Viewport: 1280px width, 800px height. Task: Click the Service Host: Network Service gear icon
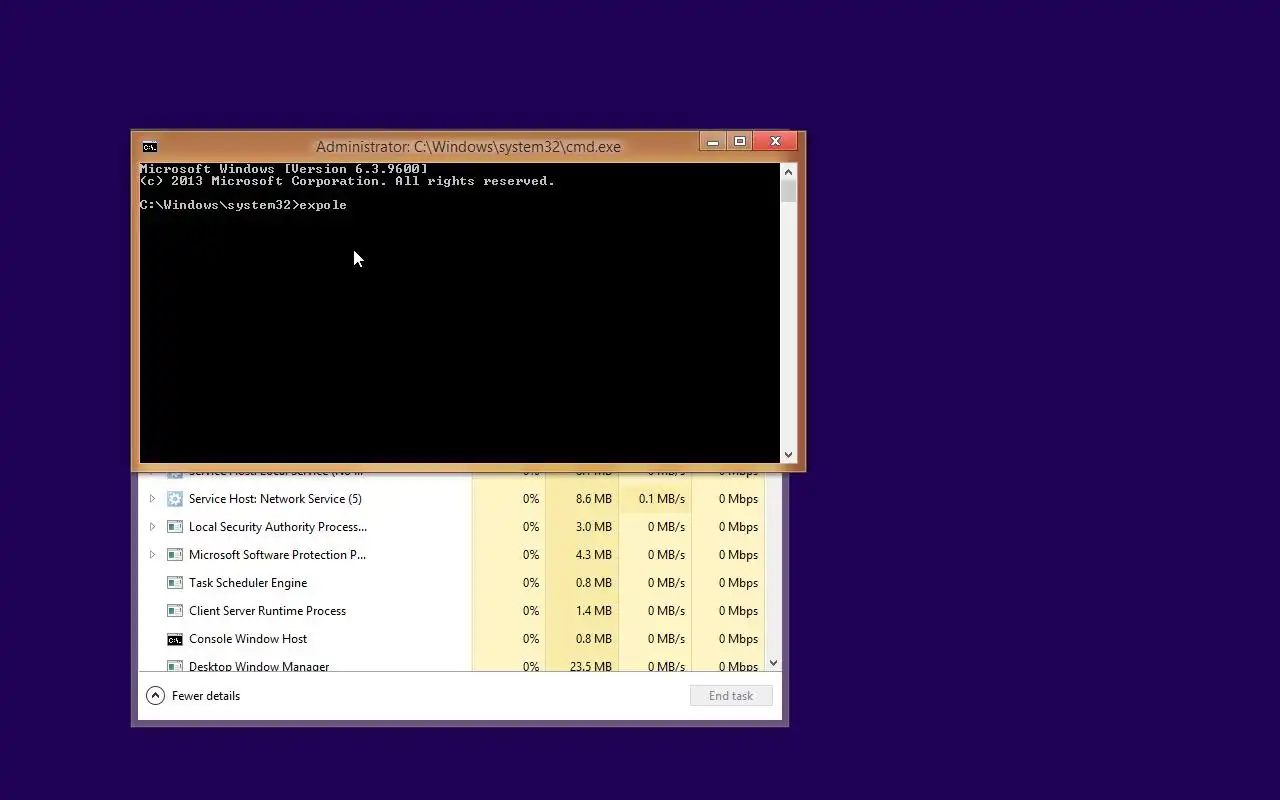174,499
